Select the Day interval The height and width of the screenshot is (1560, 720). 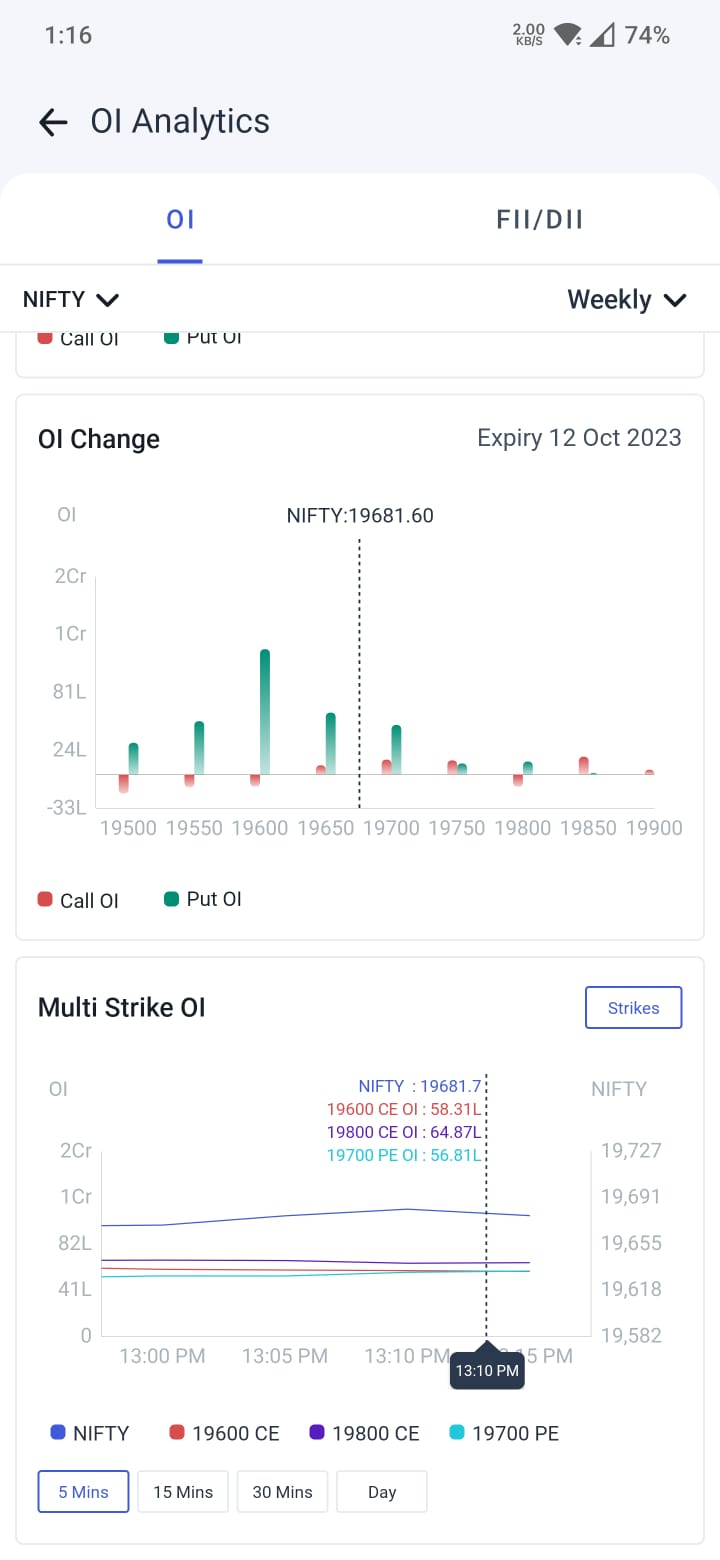pyautogui.click(x=382, y=1492)
